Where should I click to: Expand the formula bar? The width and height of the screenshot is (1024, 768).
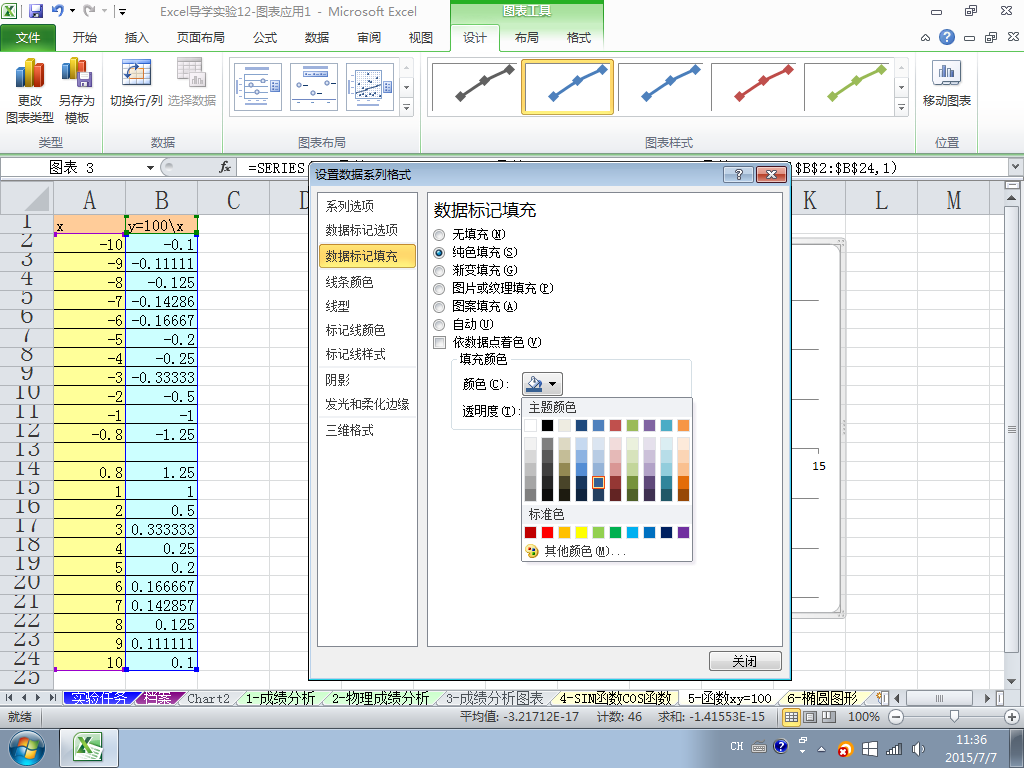coord(1016,168)
